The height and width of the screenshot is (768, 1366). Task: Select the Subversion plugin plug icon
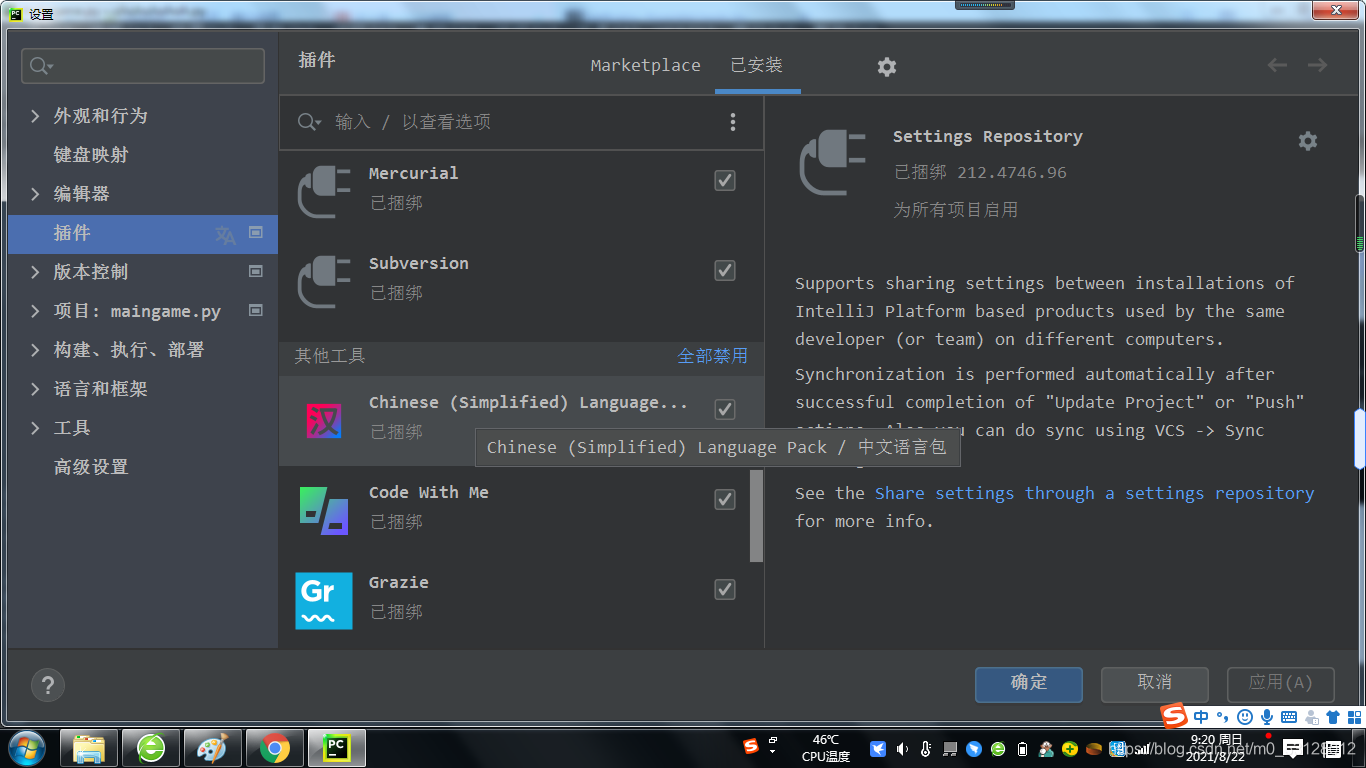[324, 280]
